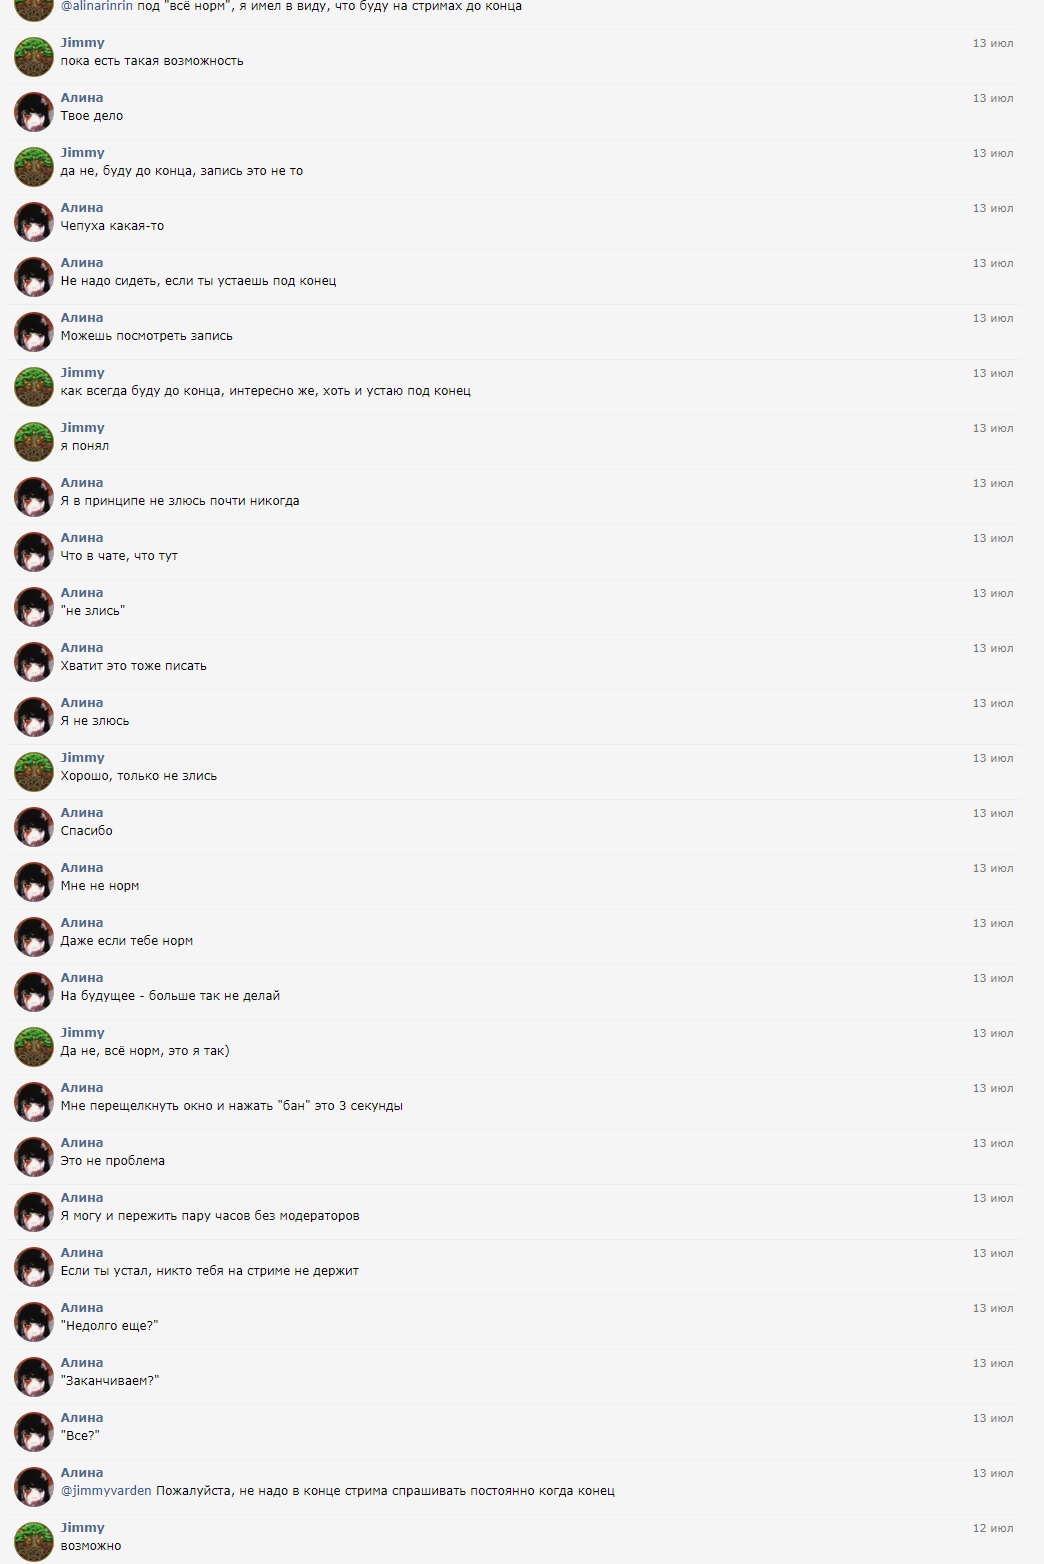Click Алина's name above "Можешь посмотреть запись"
The width and height of the screenshot is (1044, 1564).
point(82,318)
